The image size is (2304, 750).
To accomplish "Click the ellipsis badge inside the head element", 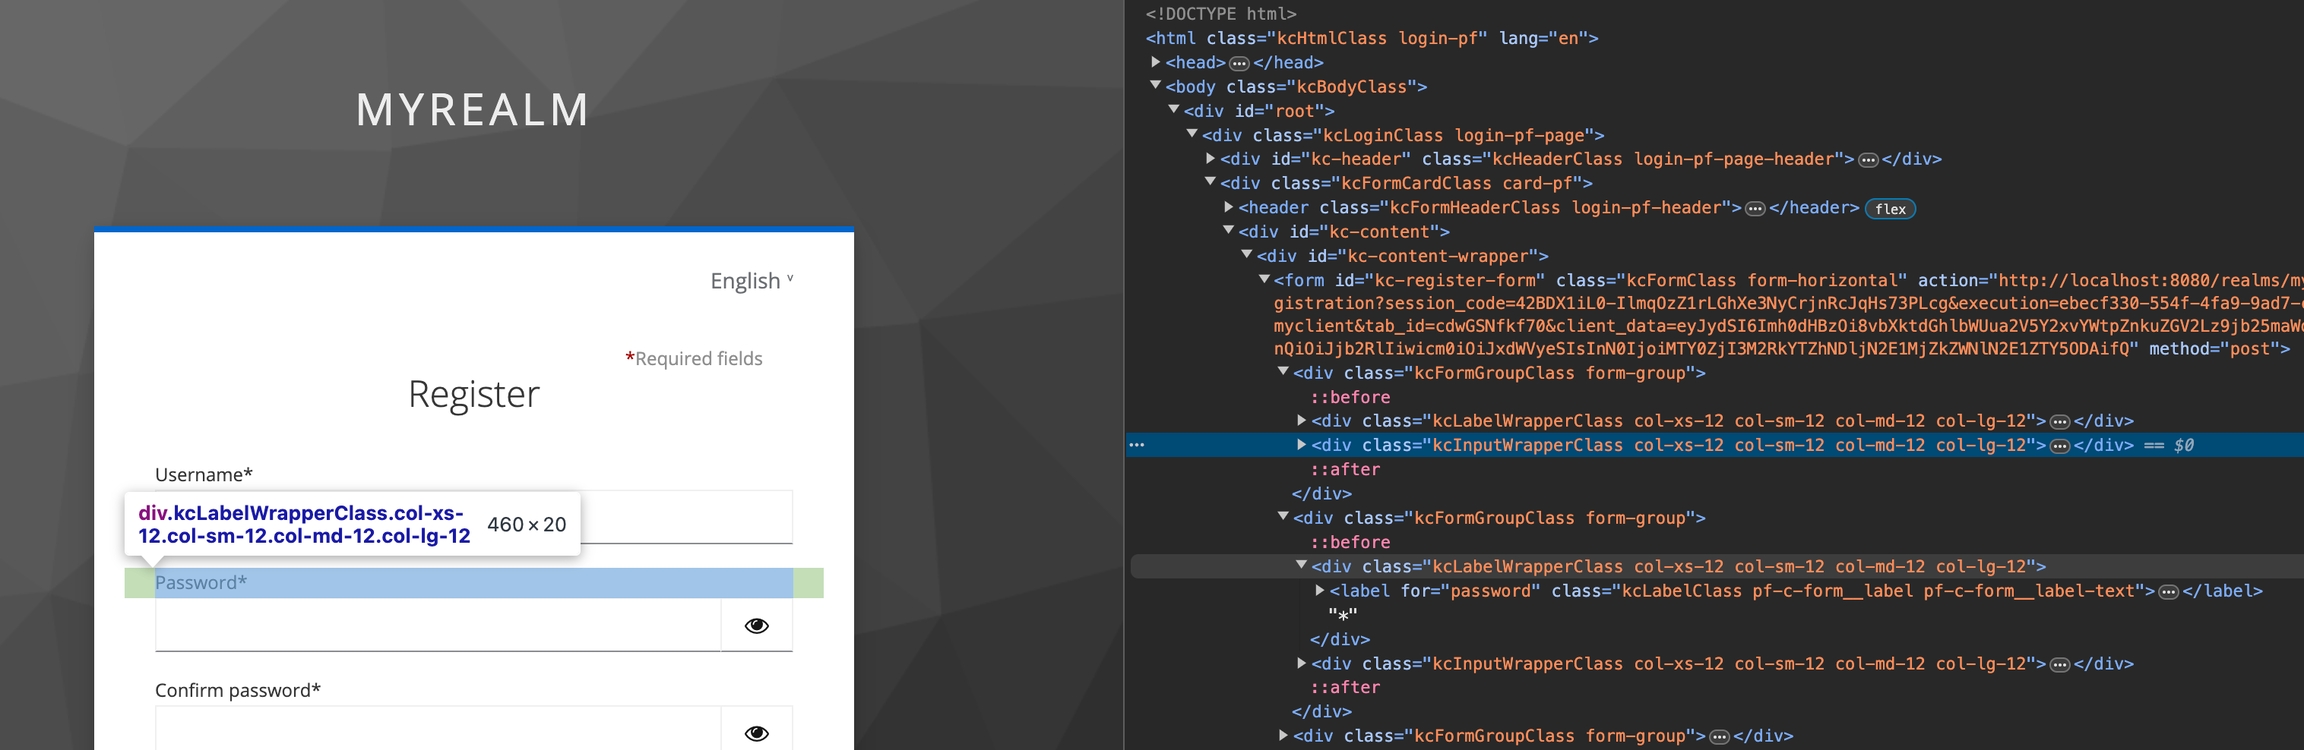I will pos(1239,63).
